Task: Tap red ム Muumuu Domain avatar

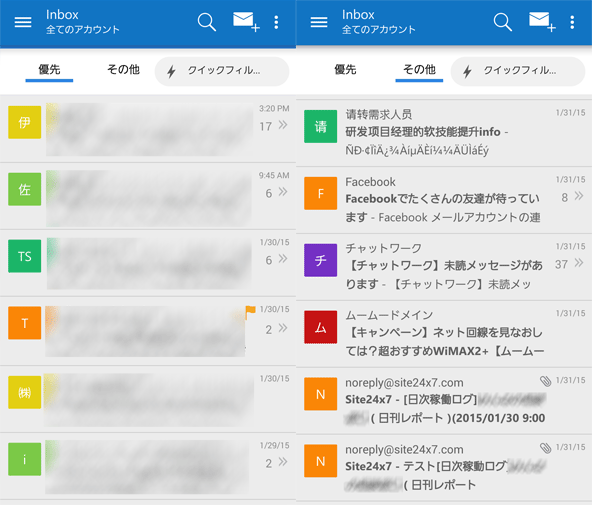Action: point(321,327)
